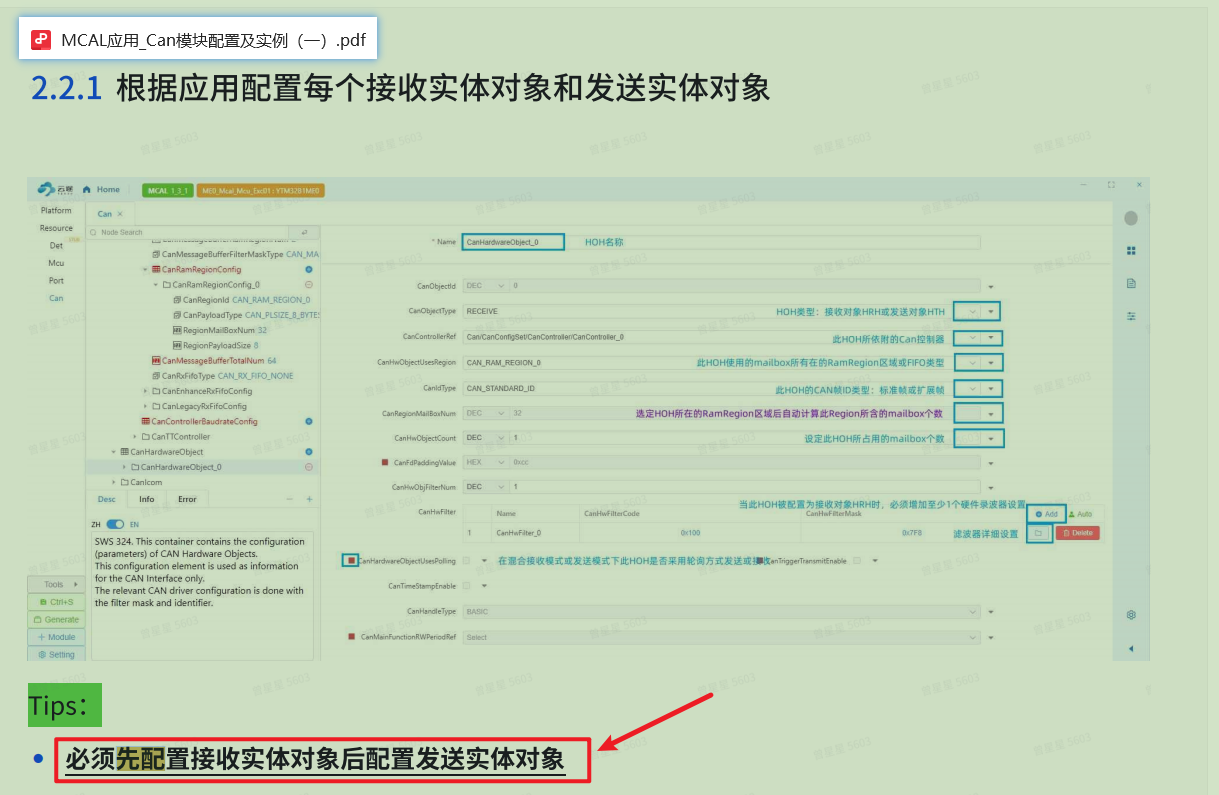Click plus icon in Desc panel header
Screen dimensions: 1219x795
point(309,499)
